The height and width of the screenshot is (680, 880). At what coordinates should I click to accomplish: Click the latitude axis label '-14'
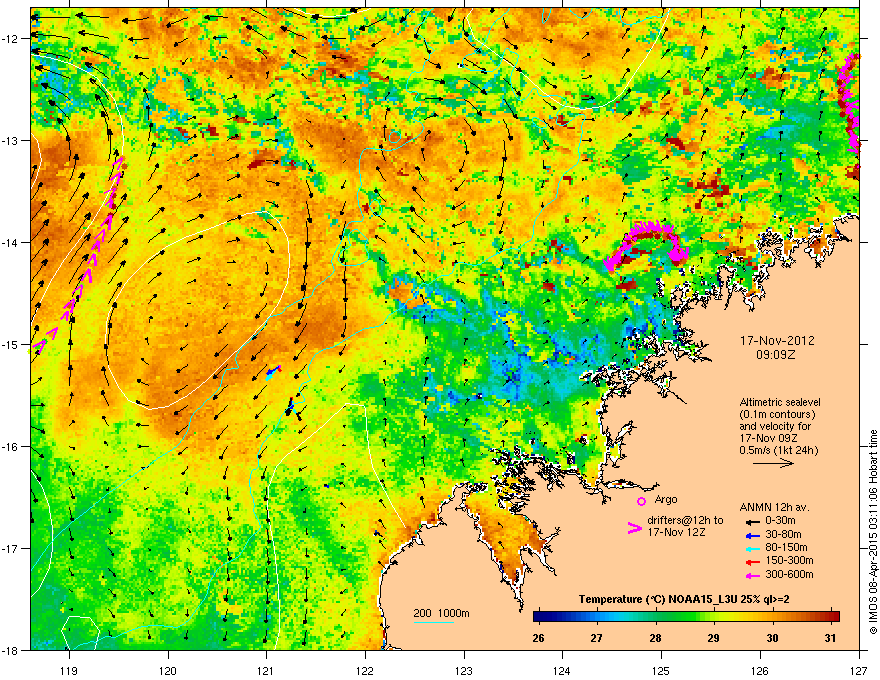tap(11, 242)
